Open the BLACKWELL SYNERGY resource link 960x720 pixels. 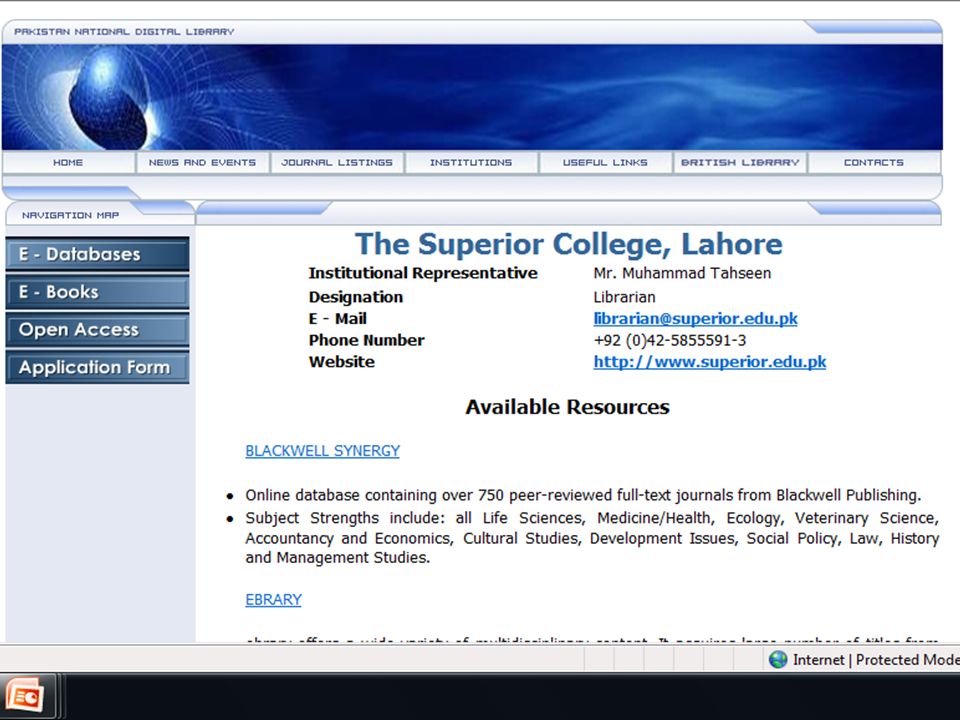pos(322,451)
